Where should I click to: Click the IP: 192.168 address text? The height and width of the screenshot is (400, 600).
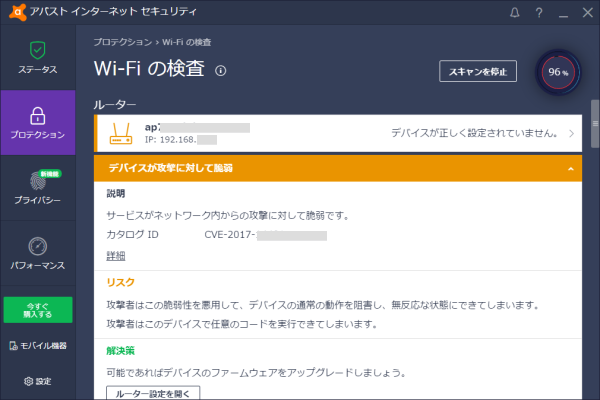181,140
